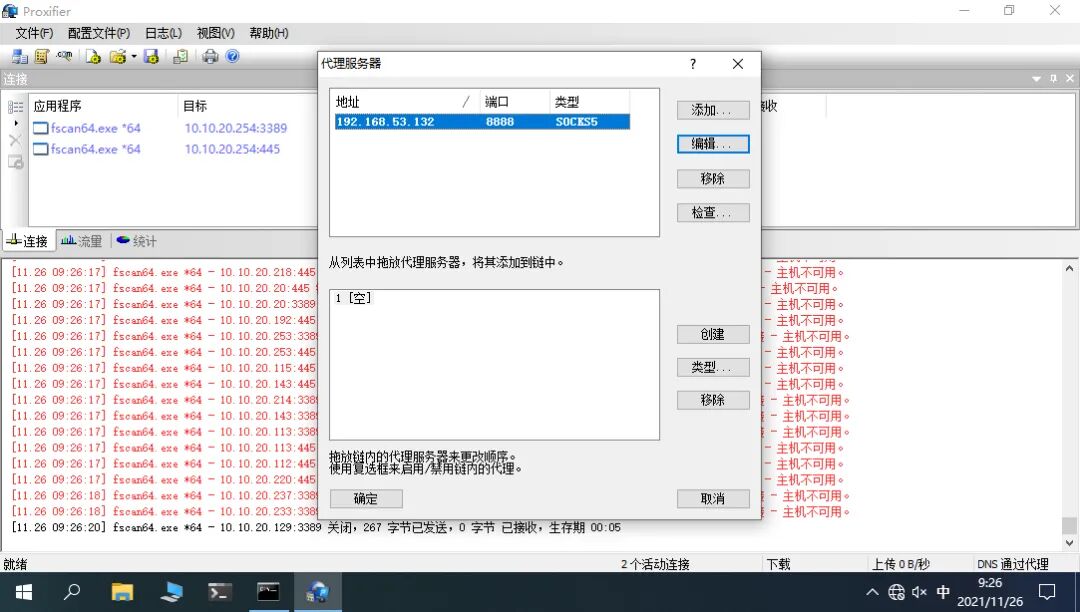The image size is (1080, 612).
Task: Click the bottom icon in connections sidebar
Action: click(15, 162)
